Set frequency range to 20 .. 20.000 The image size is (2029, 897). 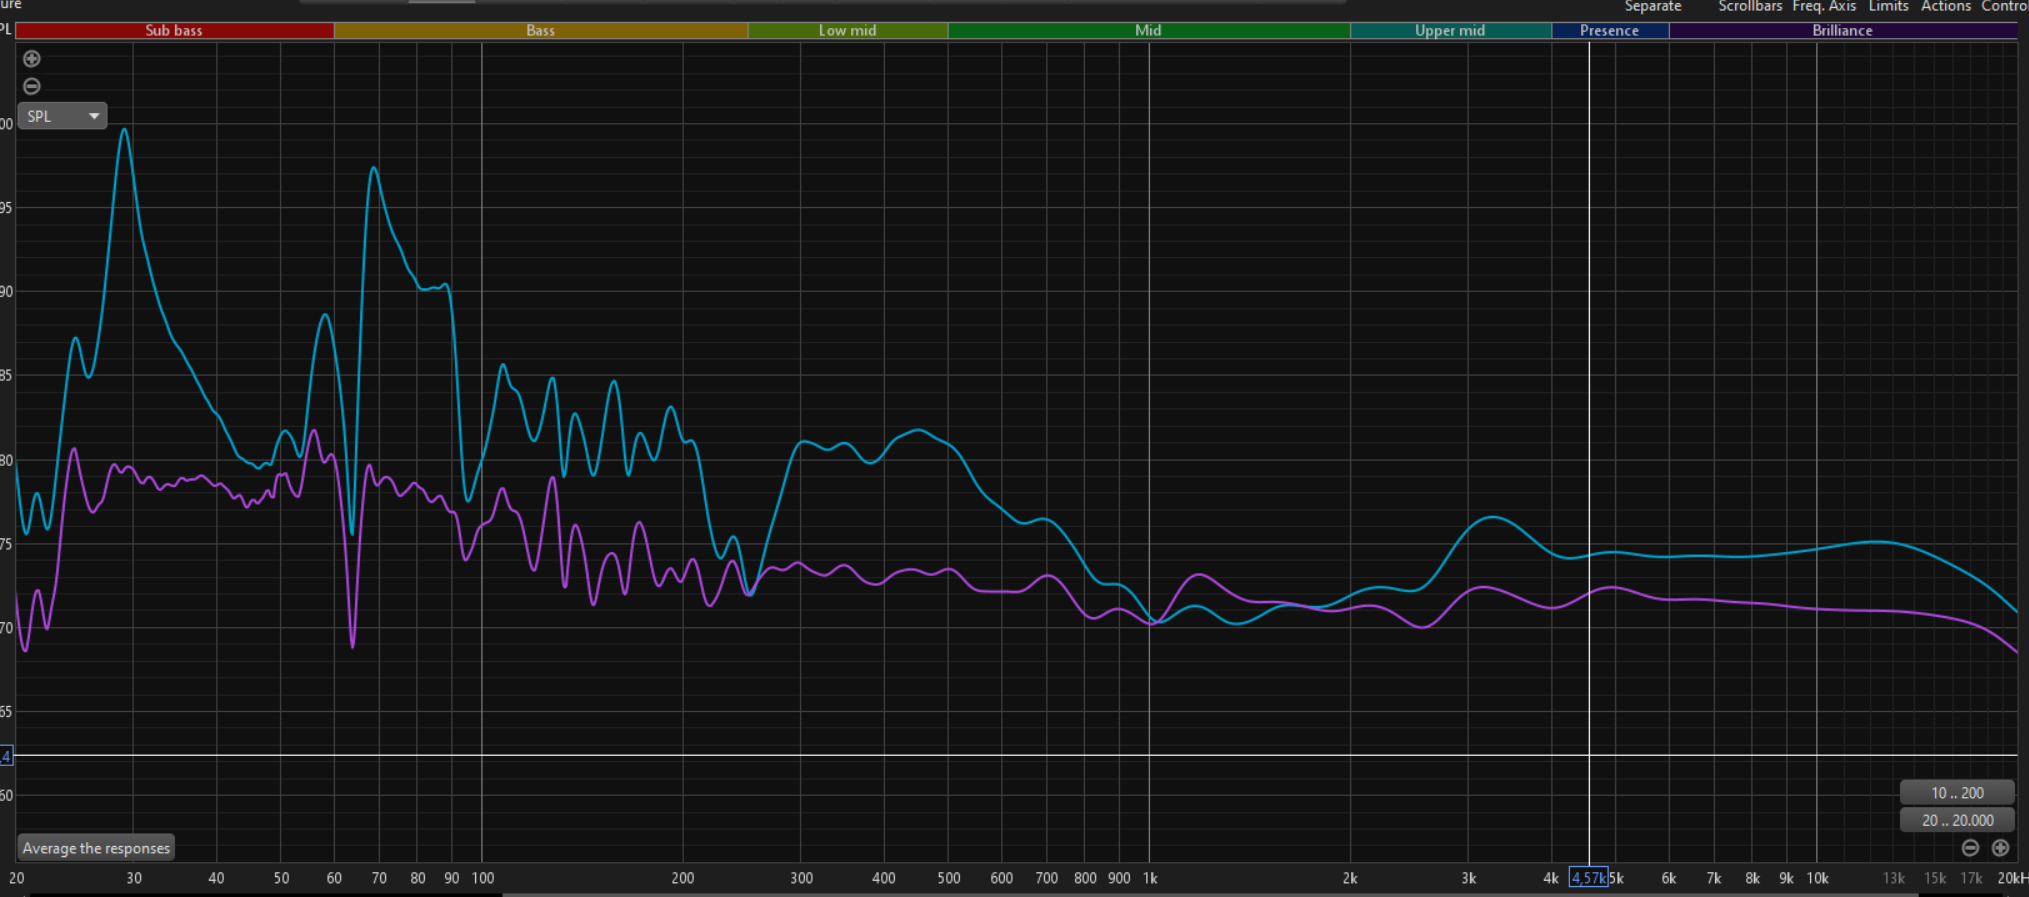coord(1957,820)
